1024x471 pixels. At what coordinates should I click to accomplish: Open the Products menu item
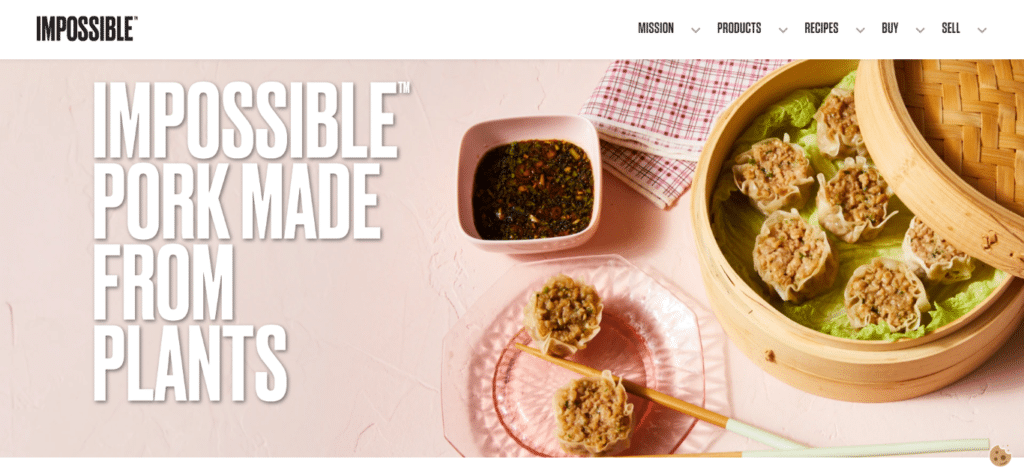tap(739, 29)
